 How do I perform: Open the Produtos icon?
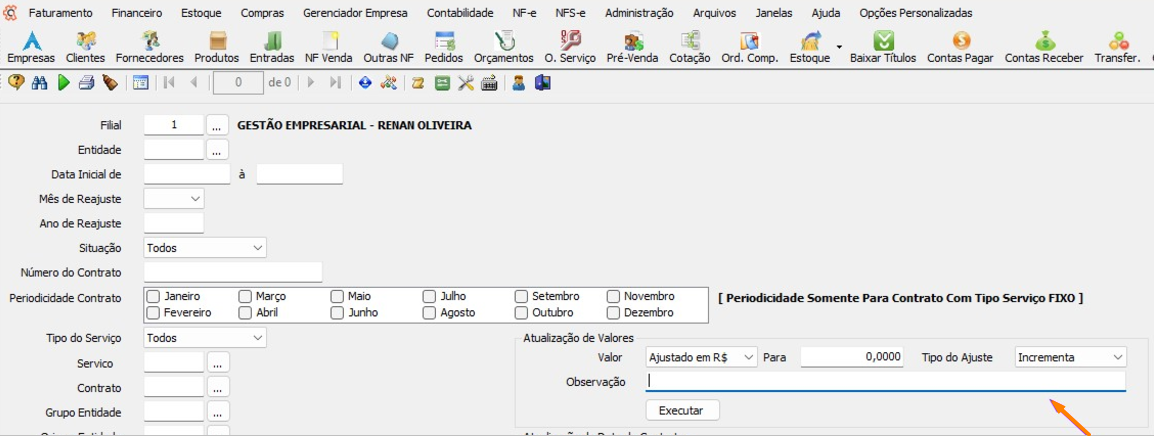(216, 47)
